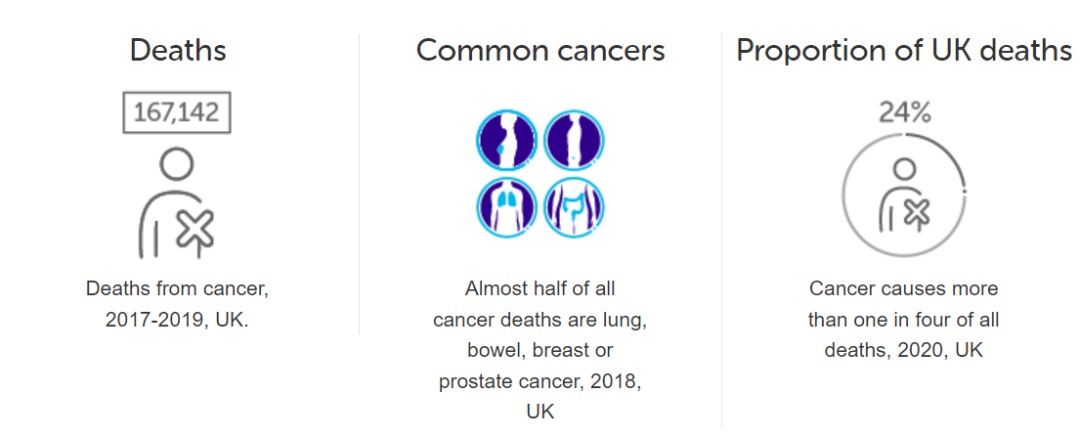
Task: Click the 24% percentage label
Action: 904,112
